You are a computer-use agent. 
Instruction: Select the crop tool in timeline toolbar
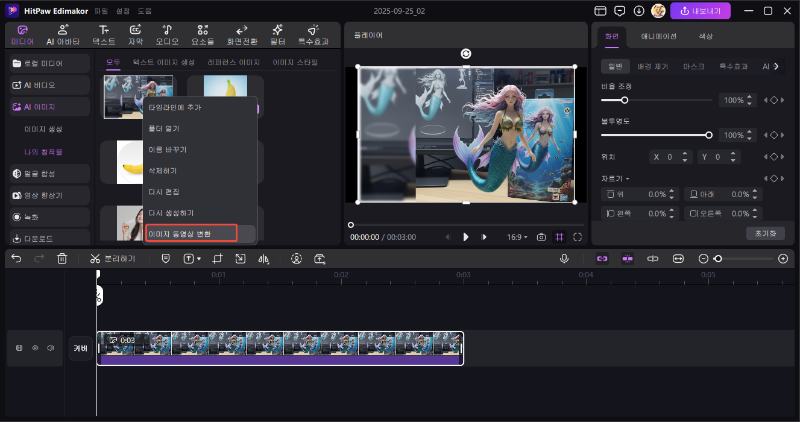(x=217, y=259)
